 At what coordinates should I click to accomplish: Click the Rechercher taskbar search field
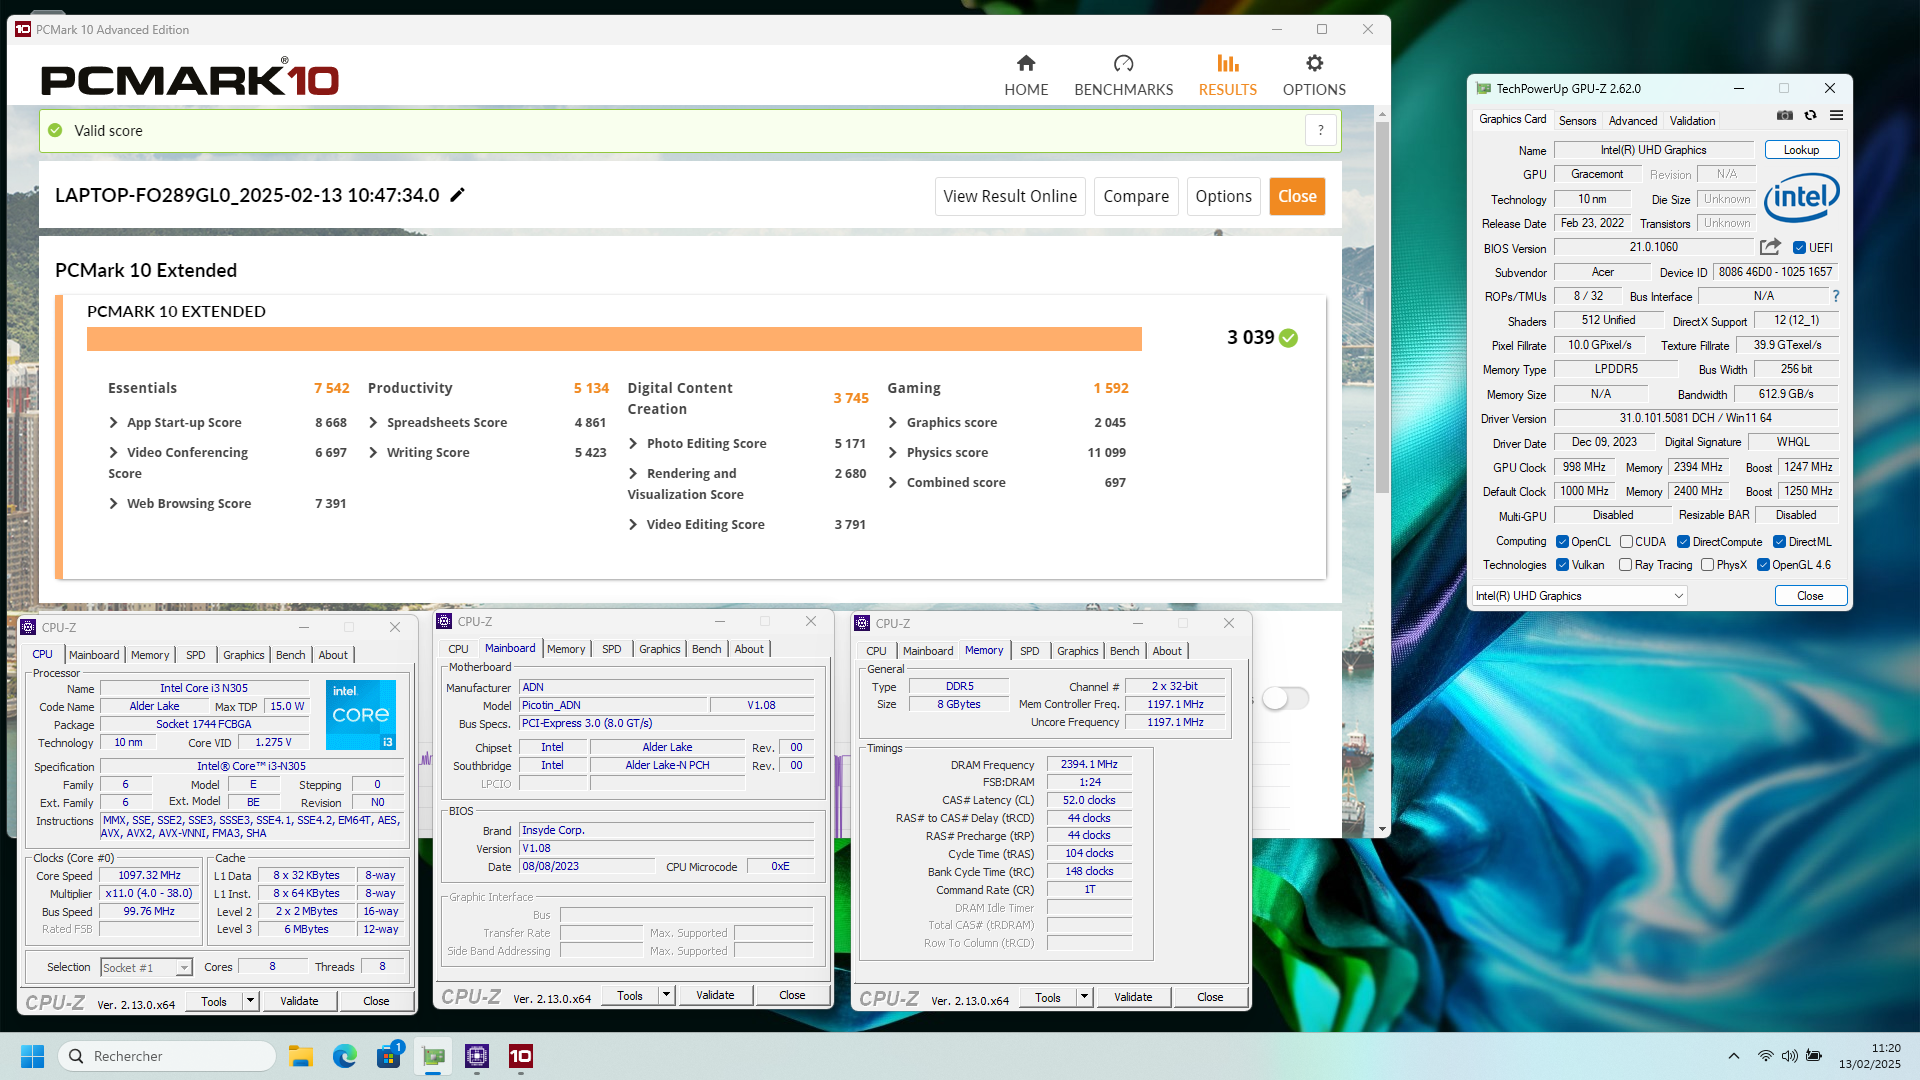pyautogui.click(x=167, y=1056)
